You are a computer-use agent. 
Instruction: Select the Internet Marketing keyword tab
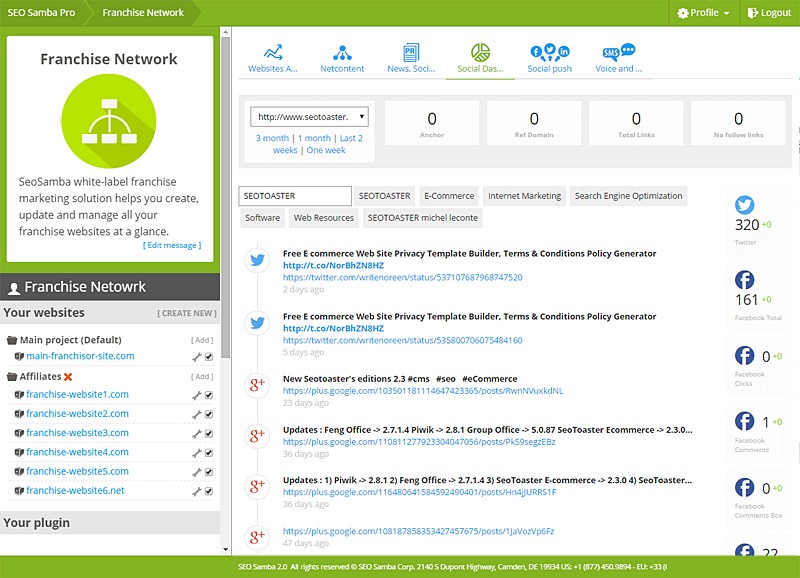524,196
